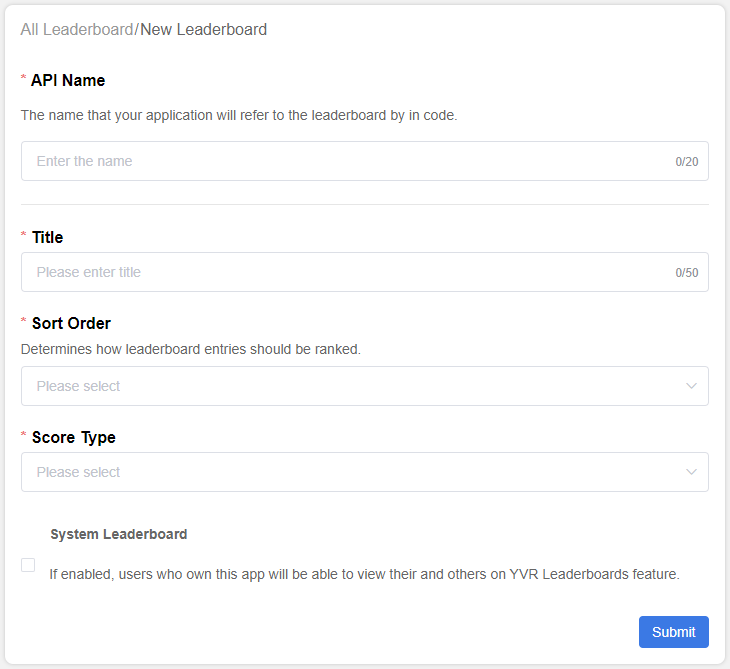The image size is (730, 669).
Task: Click the Title field label
Action: coord(47,237)
